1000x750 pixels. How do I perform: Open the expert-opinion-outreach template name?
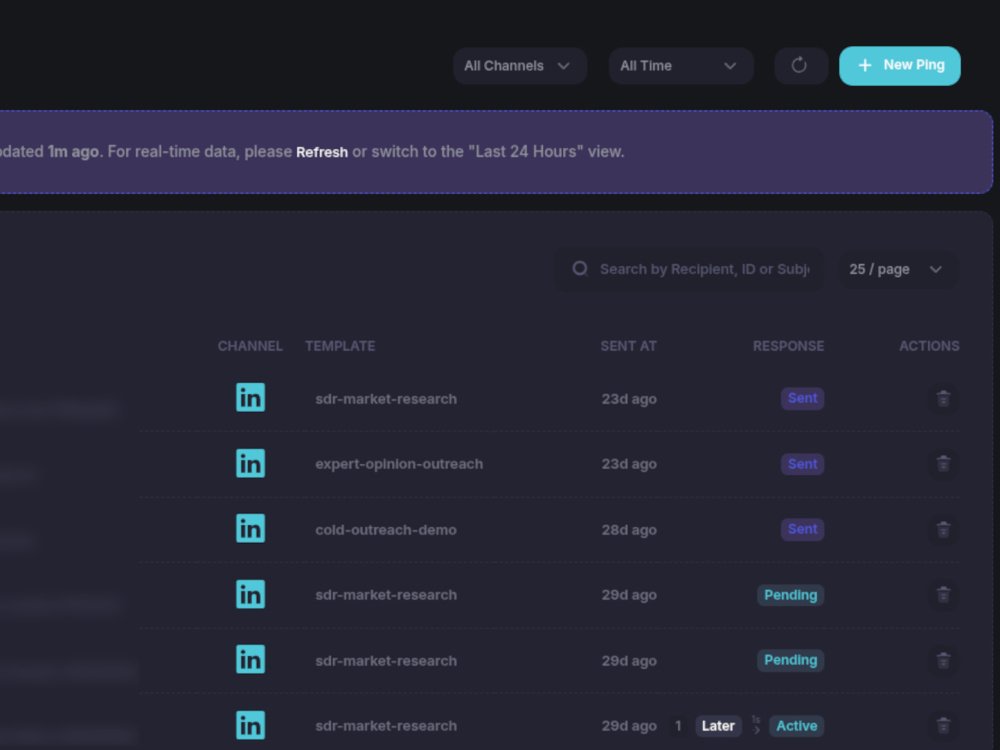pos(399,464)
